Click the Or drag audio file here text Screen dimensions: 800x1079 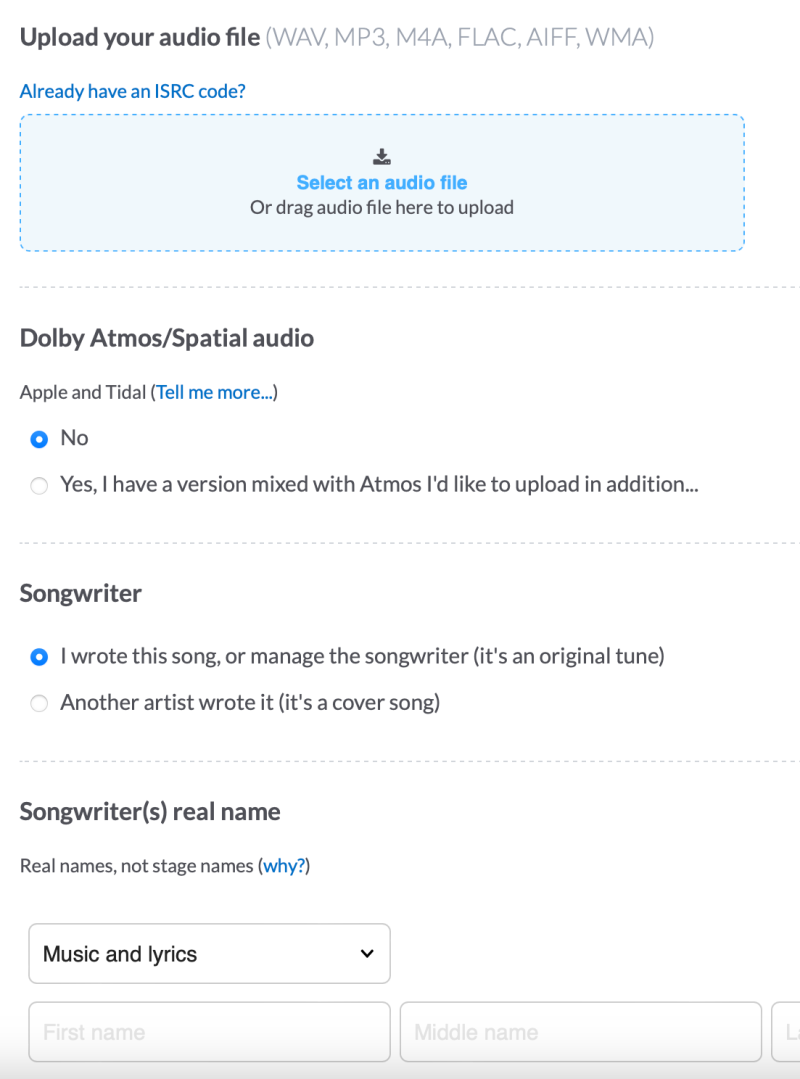click(382, 208)
